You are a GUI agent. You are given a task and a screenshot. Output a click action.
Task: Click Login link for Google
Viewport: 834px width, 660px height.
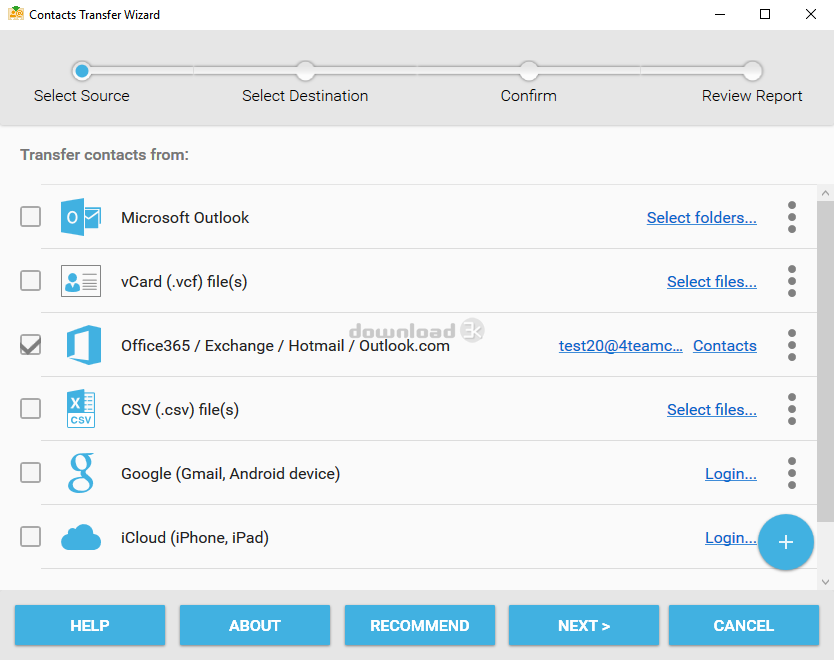[731, 473]
